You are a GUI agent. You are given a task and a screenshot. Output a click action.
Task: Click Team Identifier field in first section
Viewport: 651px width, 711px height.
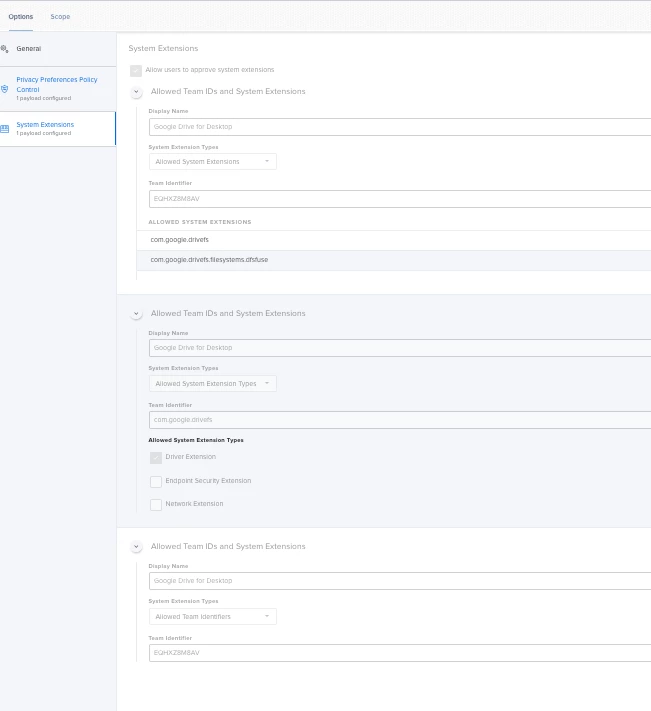(400, 199)
